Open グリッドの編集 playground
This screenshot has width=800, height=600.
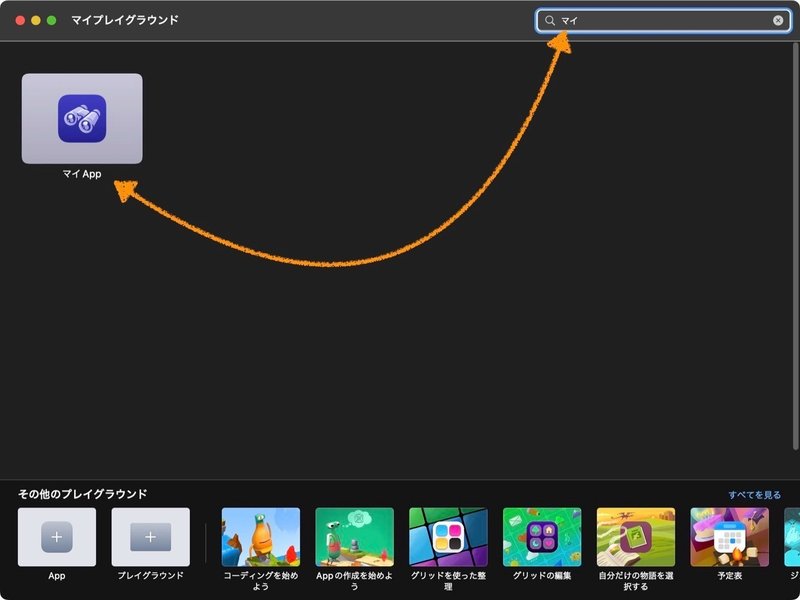pyautogui.click(x=542, y=537)
